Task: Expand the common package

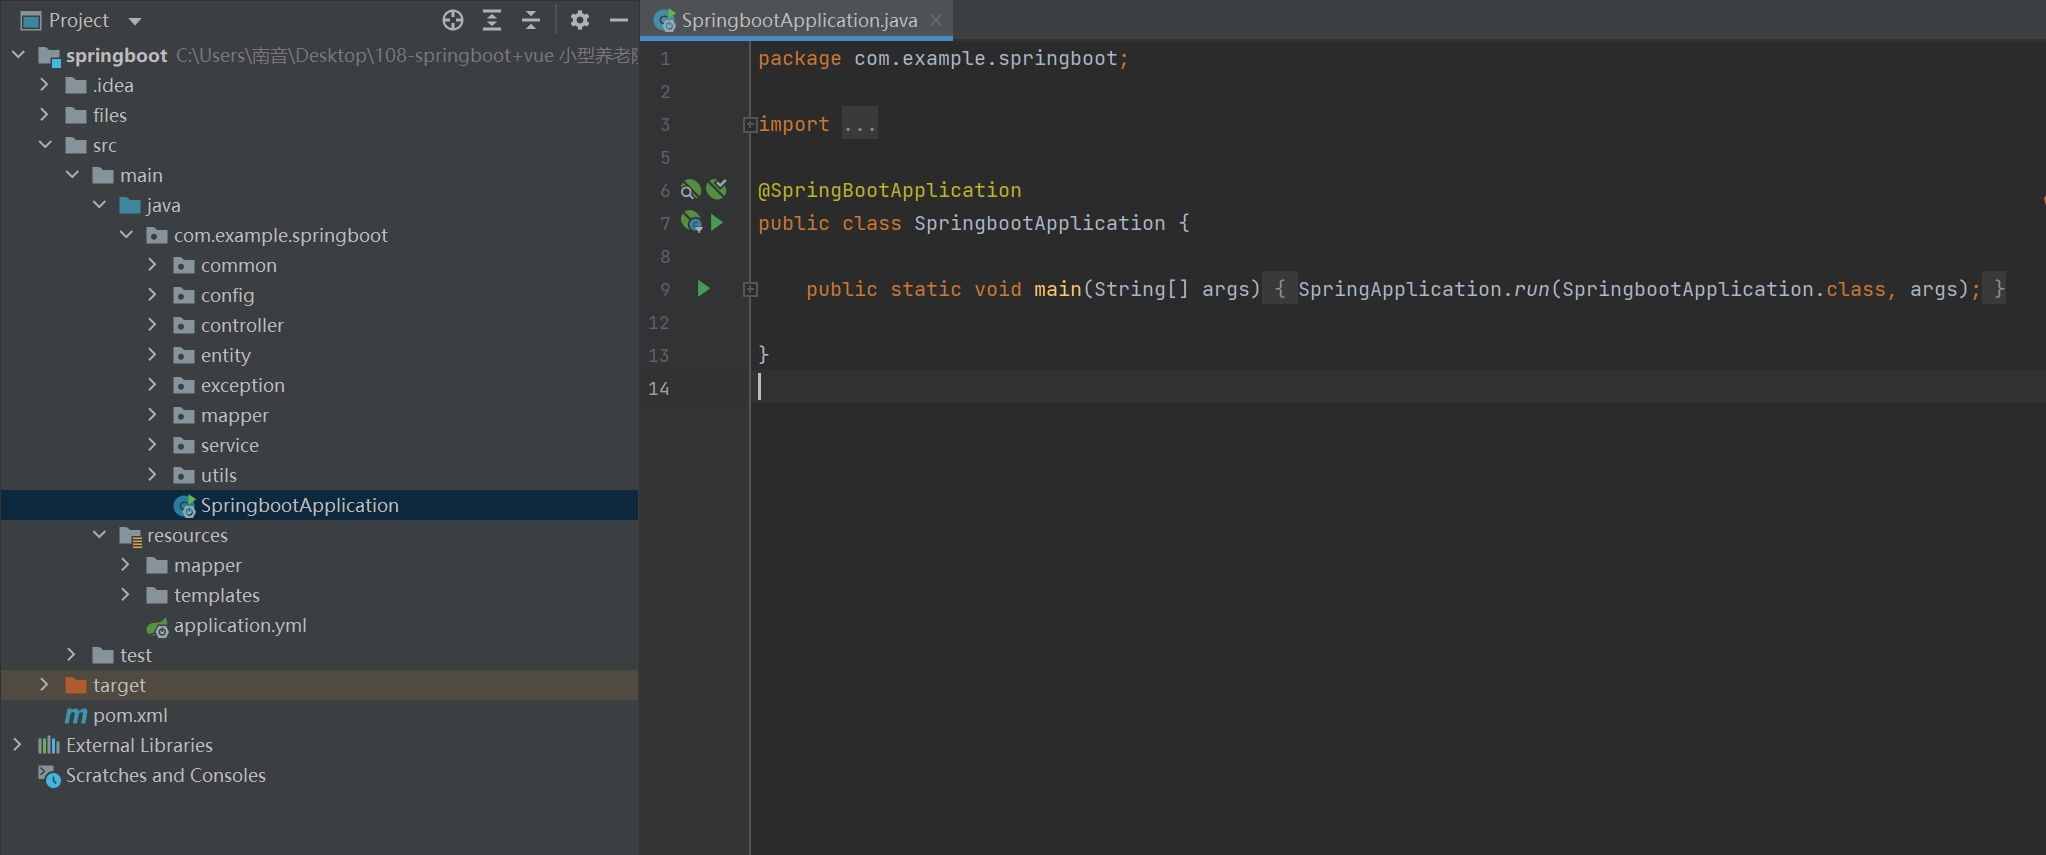Action: [153, 265]
